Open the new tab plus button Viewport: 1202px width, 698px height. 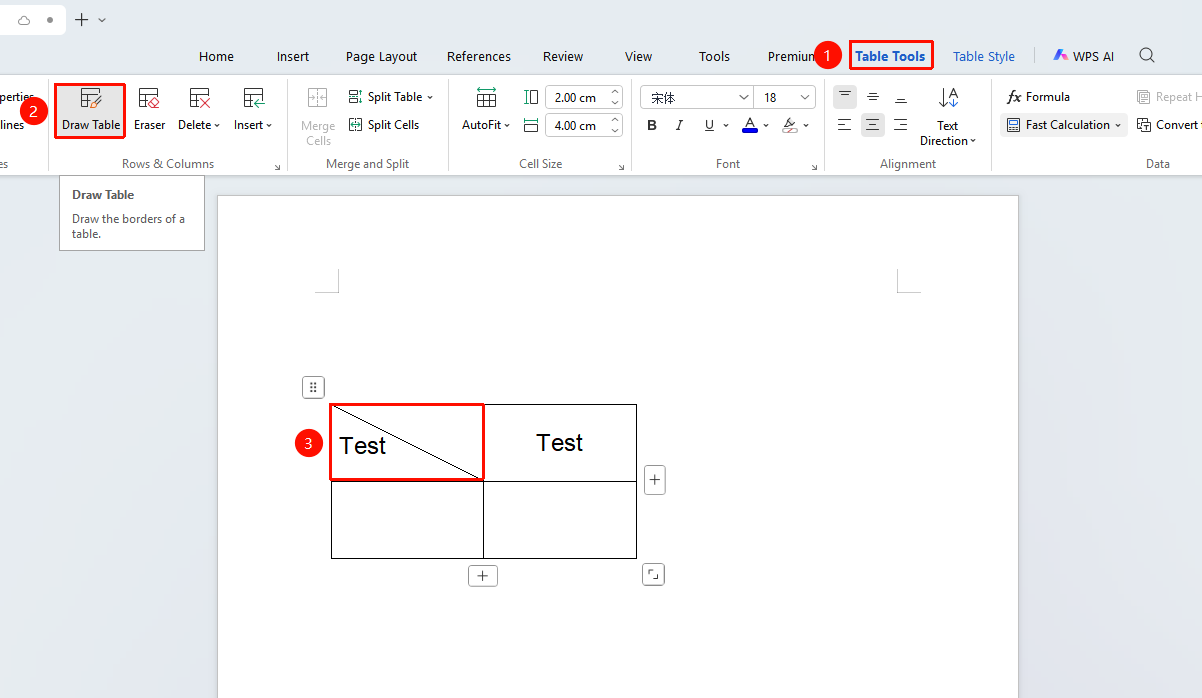pyautogui.click(x=82, y=20)
